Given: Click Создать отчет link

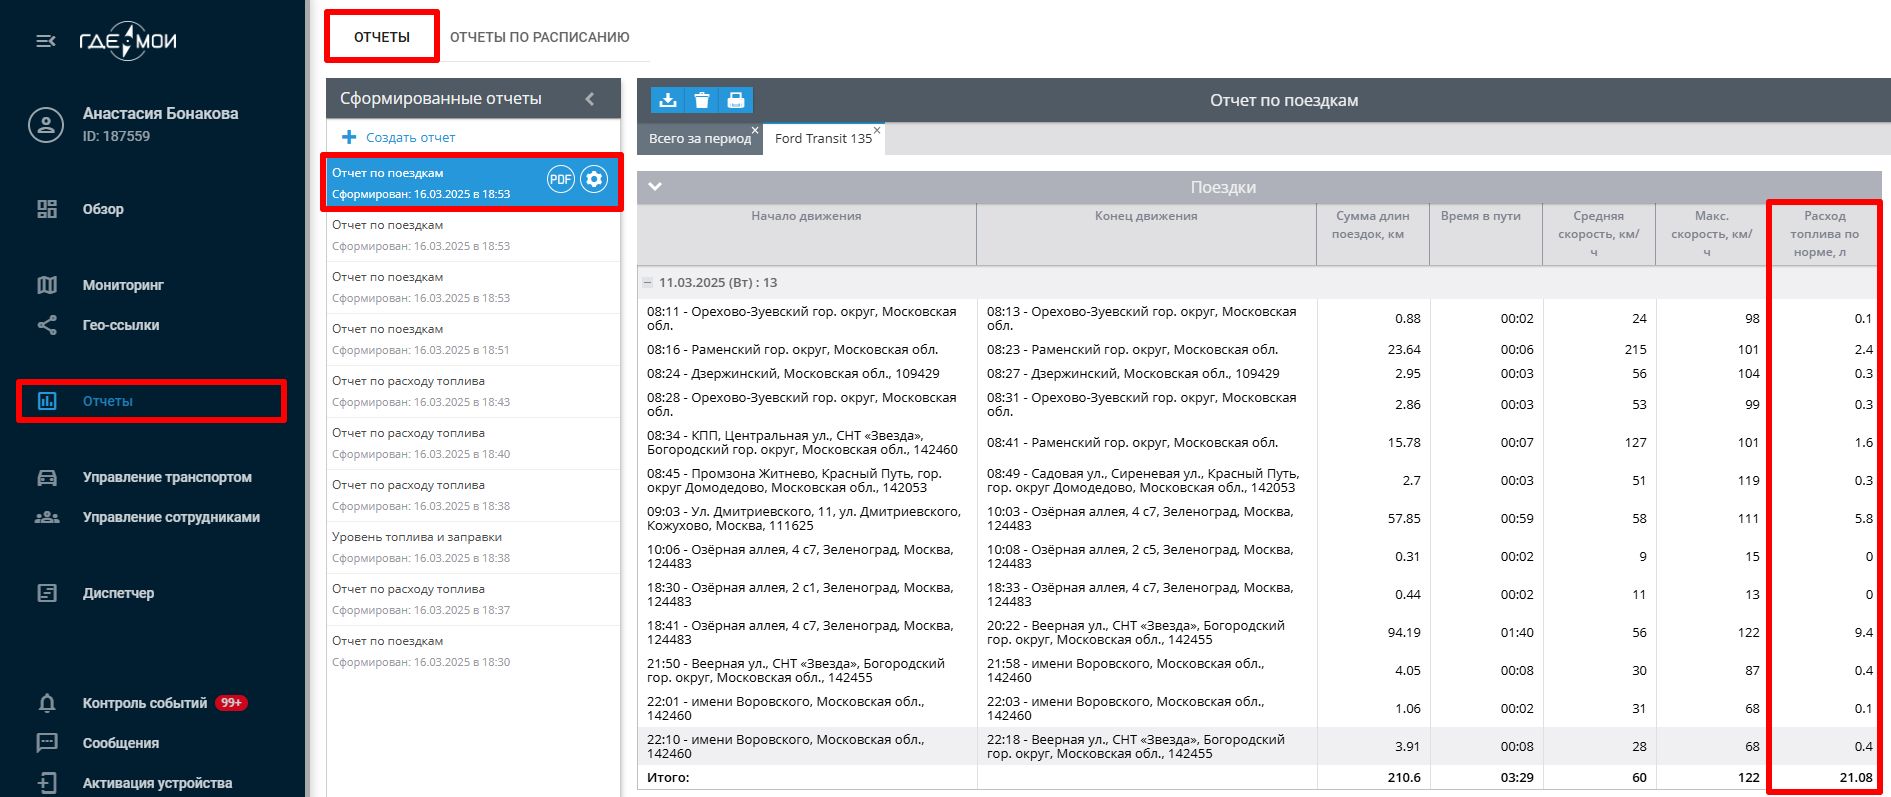Looking at the screenshot, I should pyautogui.click(x=410, y=138).
